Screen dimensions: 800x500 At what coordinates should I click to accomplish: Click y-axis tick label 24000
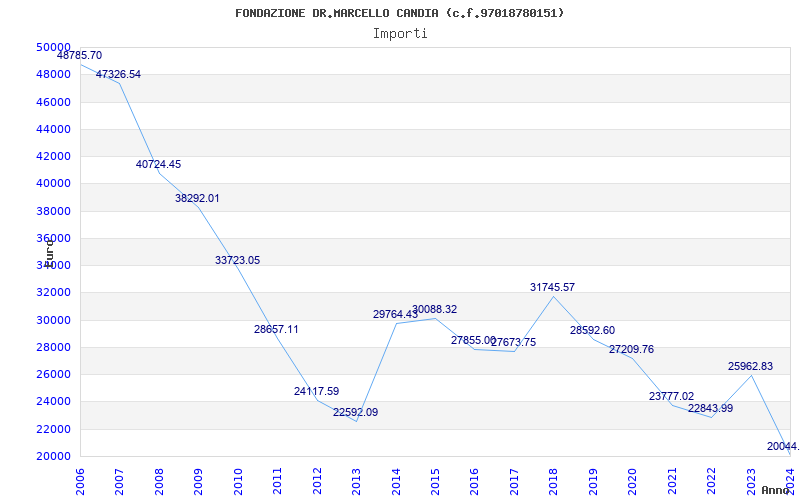point(53,402)
